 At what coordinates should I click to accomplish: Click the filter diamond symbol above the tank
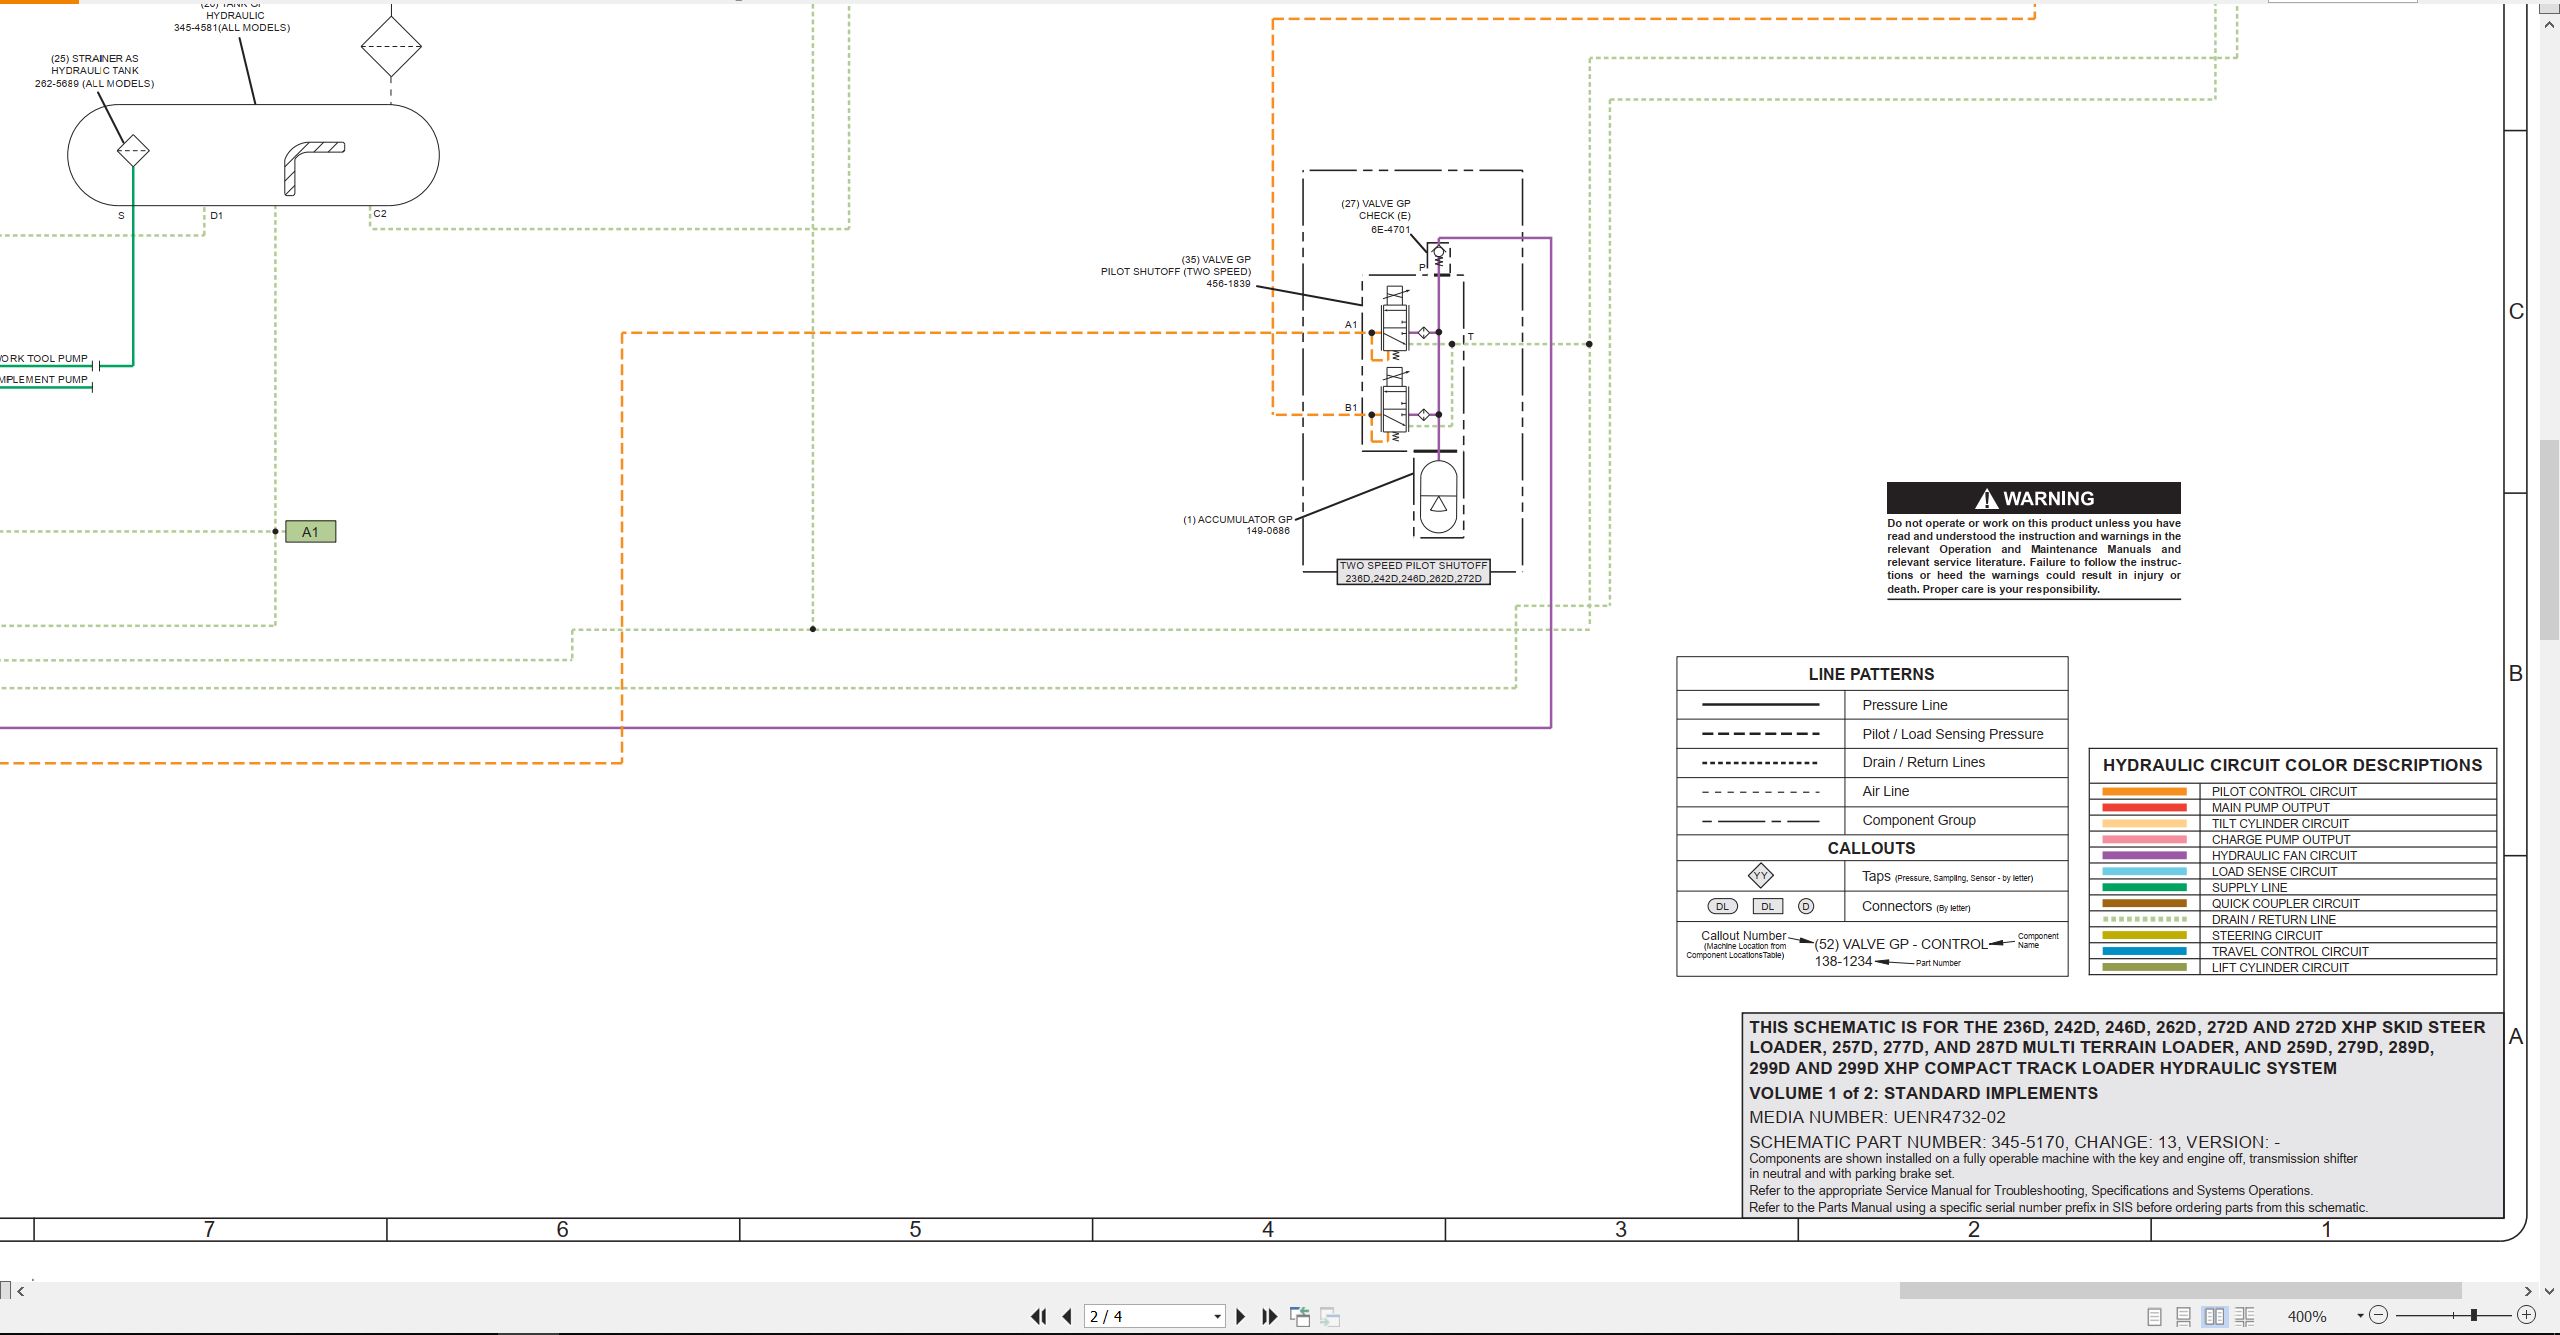click(x=391, y=46)
